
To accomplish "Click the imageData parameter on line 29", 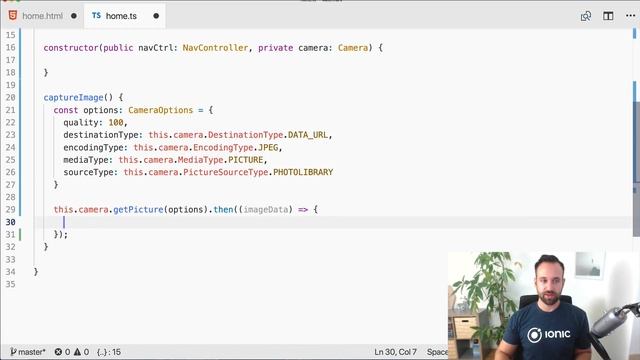I will pos(266,209).
